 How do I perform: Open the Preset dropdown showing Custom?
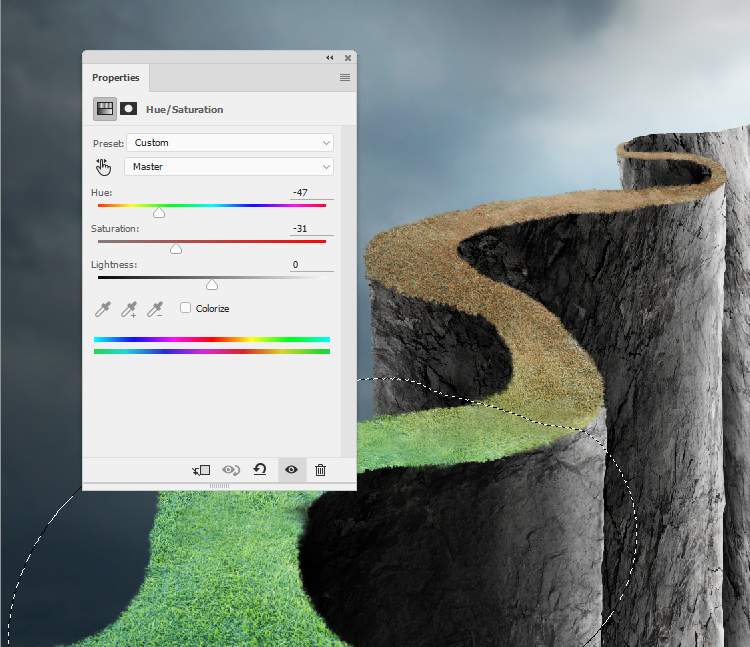(x=230, y=143)
